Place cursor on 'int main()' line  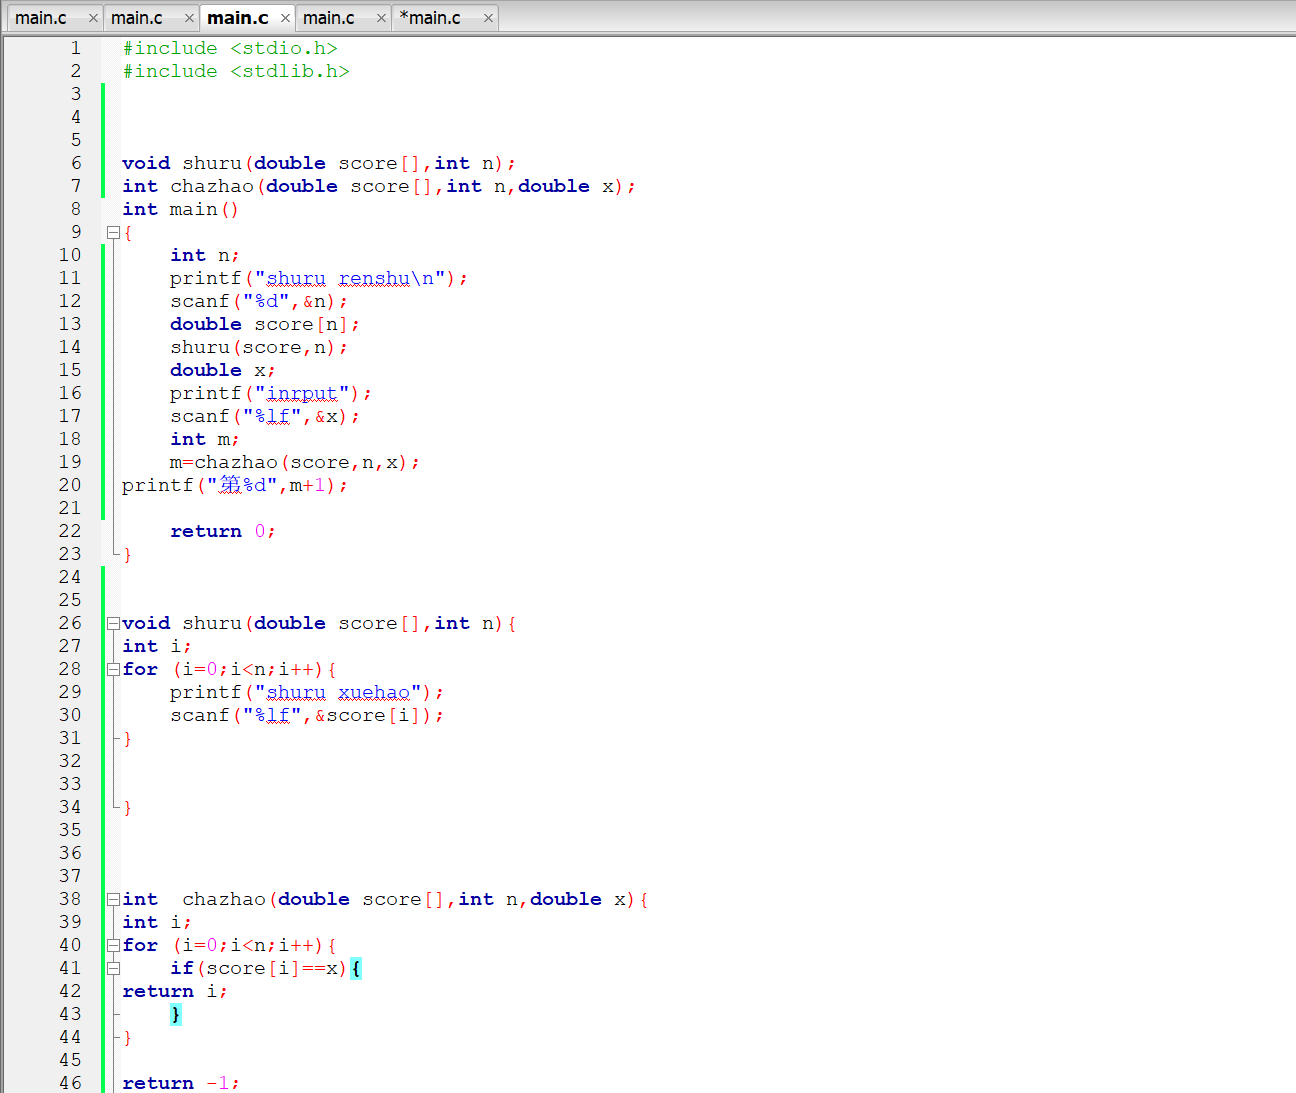pyautogui.click(x=180, y=209)
